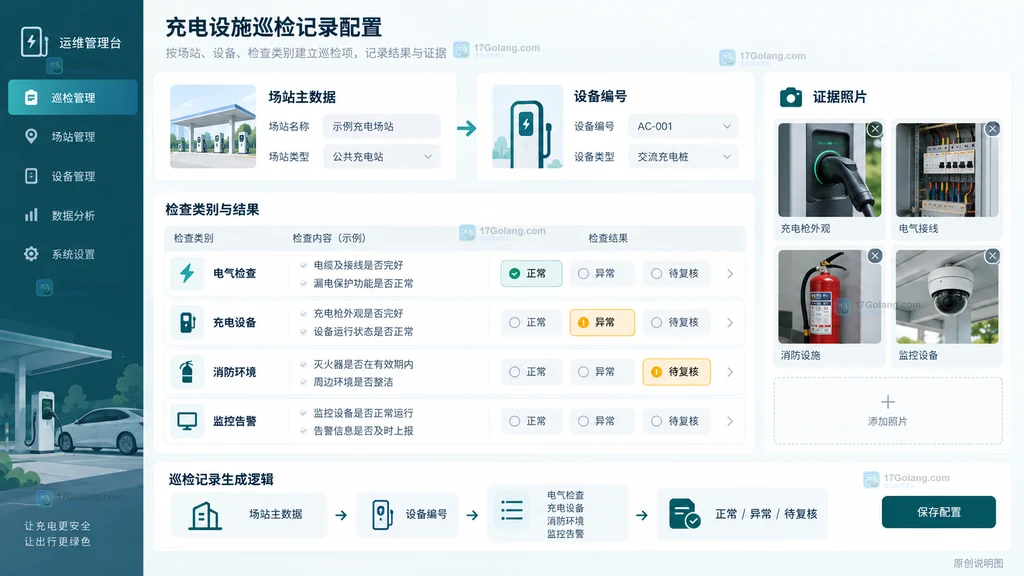The height and width of the screenshot is (576, 1024).
Task: Expand the 电气检查 row chevron
Action: point(730,274)
